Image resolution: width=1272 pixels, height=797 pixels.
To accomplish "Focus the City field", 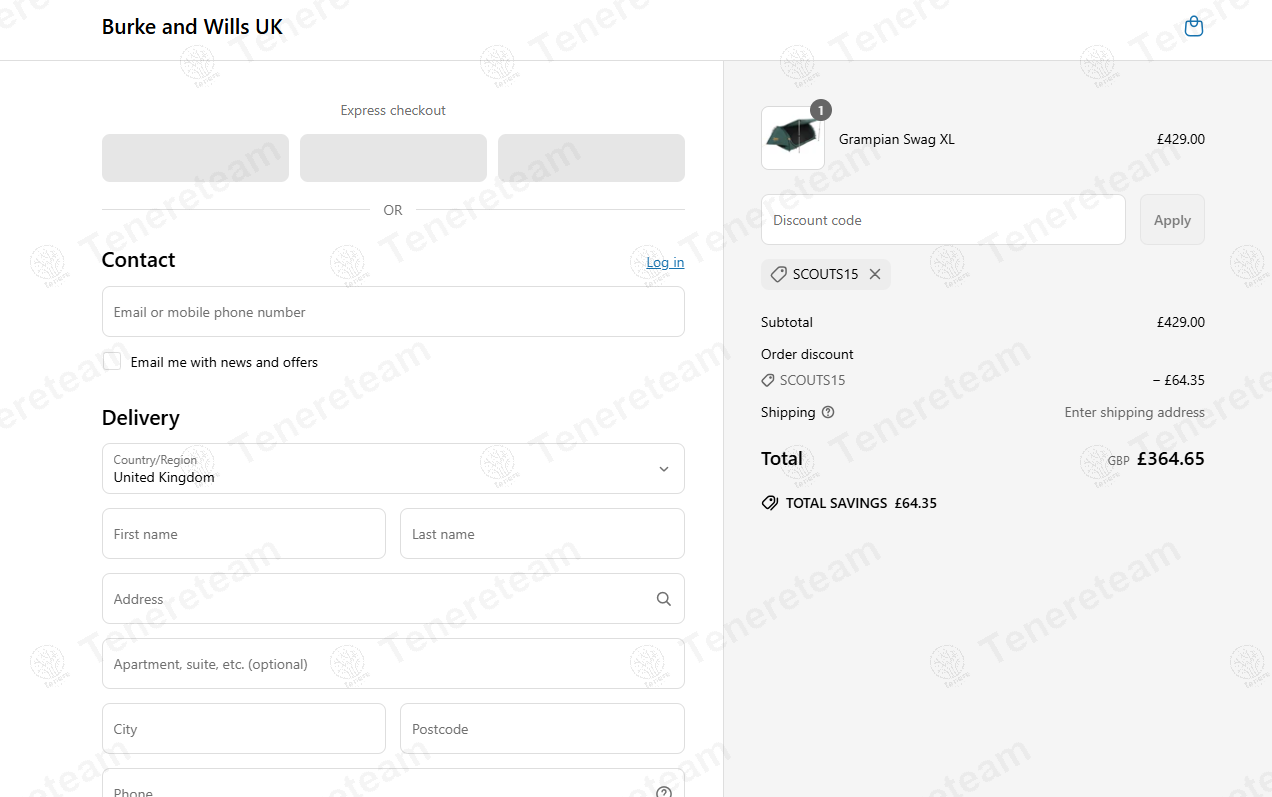I will pyautogui.click(x=244, y=729).
